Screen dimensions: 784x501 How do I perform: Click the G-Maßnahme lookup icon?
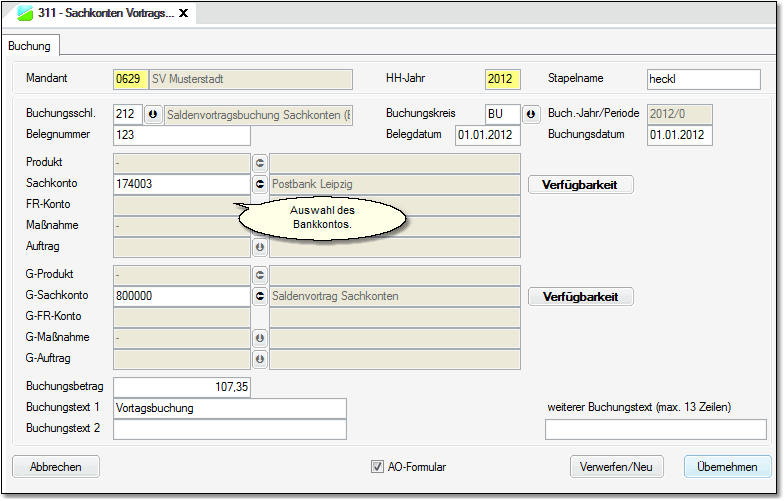tap(259, 339)
